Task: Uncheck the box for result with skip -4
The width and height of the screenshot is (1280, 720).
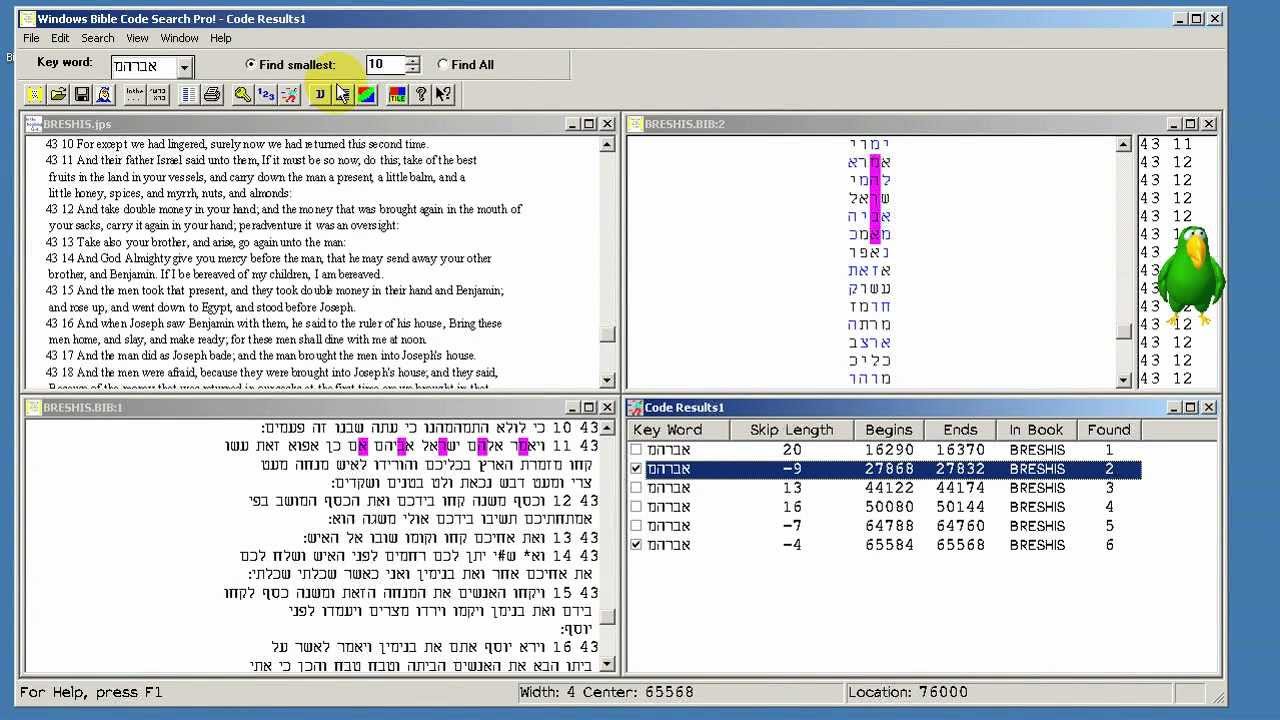Action: [636, 545]
